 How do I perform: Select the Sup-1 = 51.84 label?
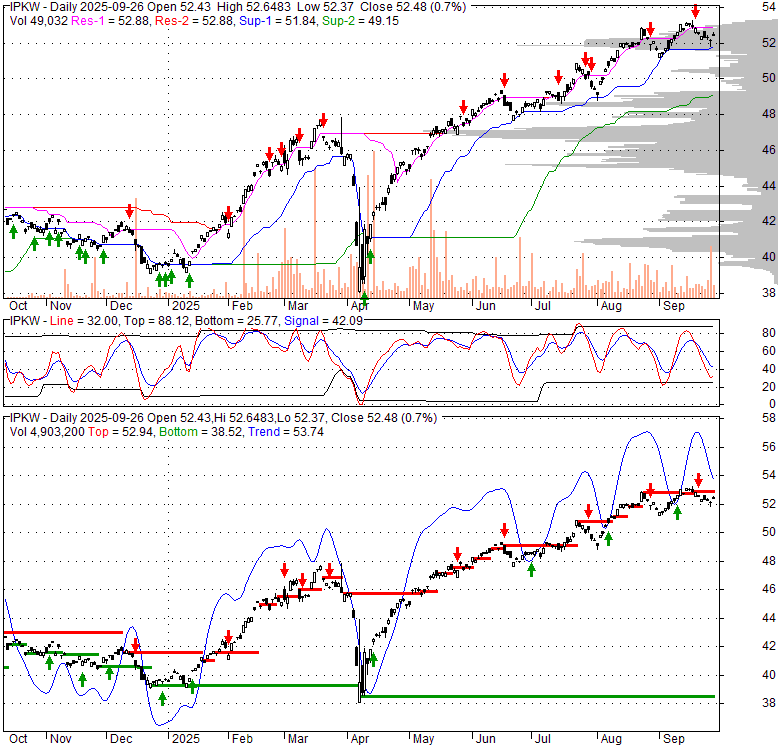(278, 21)
